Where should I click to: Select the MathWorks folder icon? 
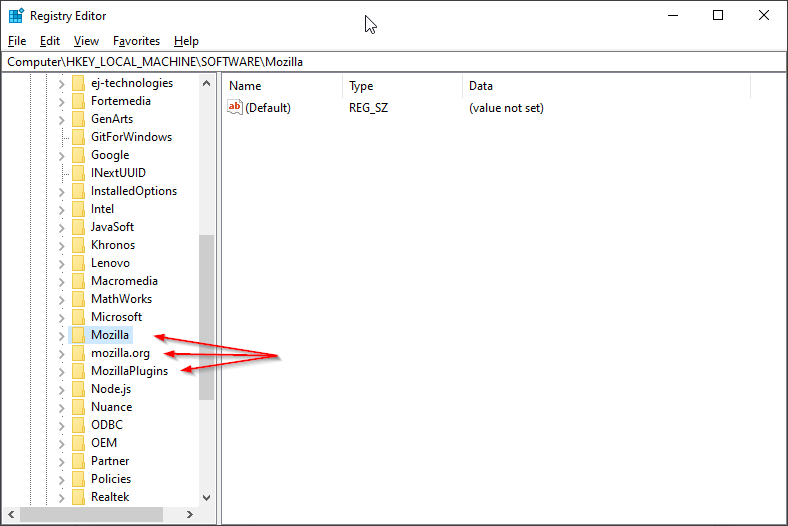[78, 299]
